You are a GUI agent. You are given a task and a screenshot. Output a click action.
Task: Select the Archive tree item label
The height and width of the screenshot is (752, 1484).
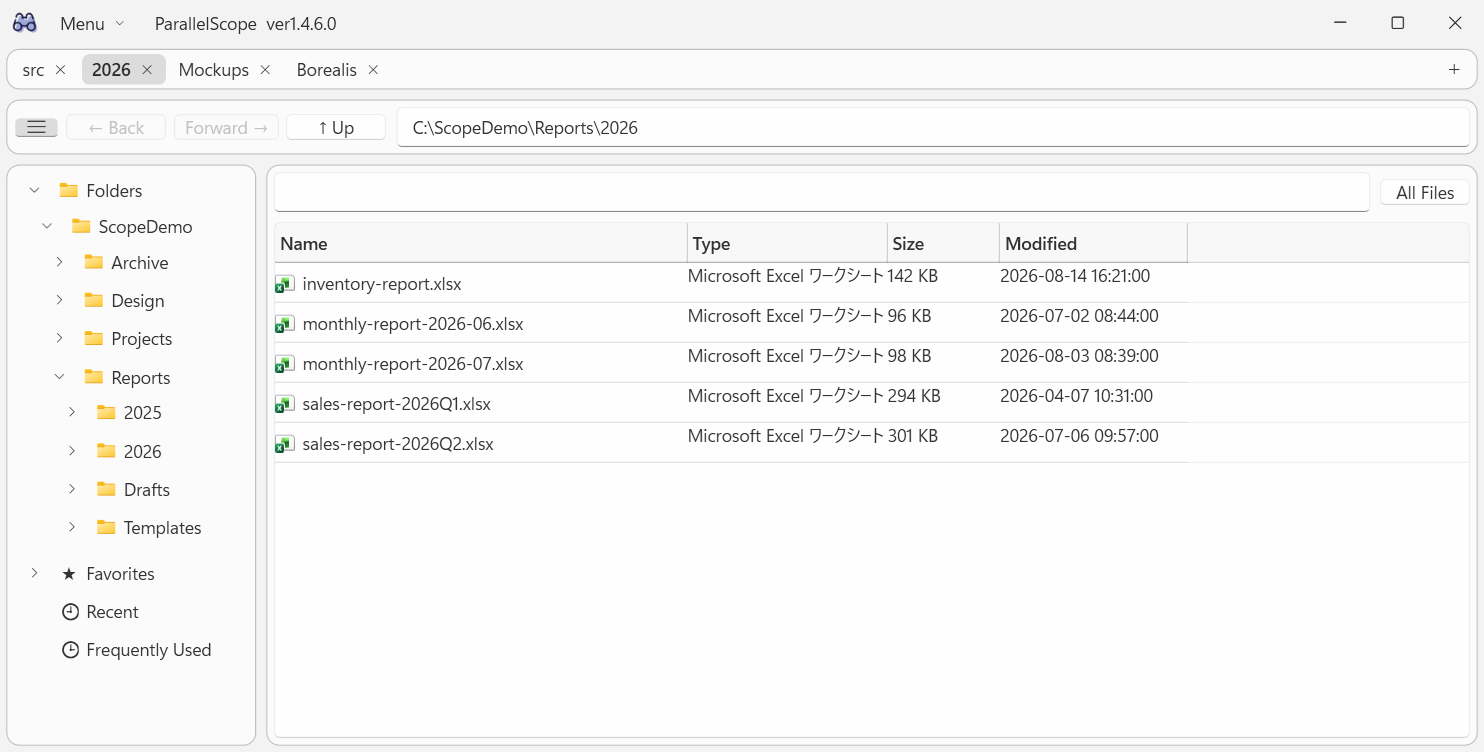[140, 263]
